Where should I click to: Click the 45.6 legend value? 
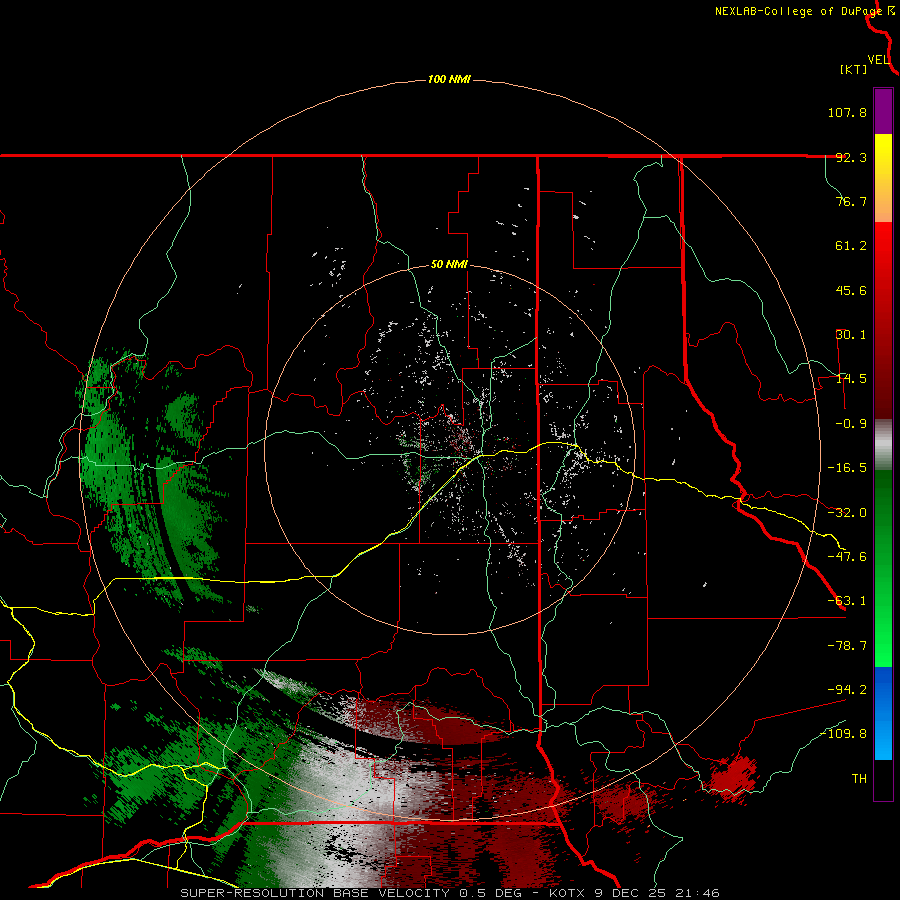click(851, 290)
